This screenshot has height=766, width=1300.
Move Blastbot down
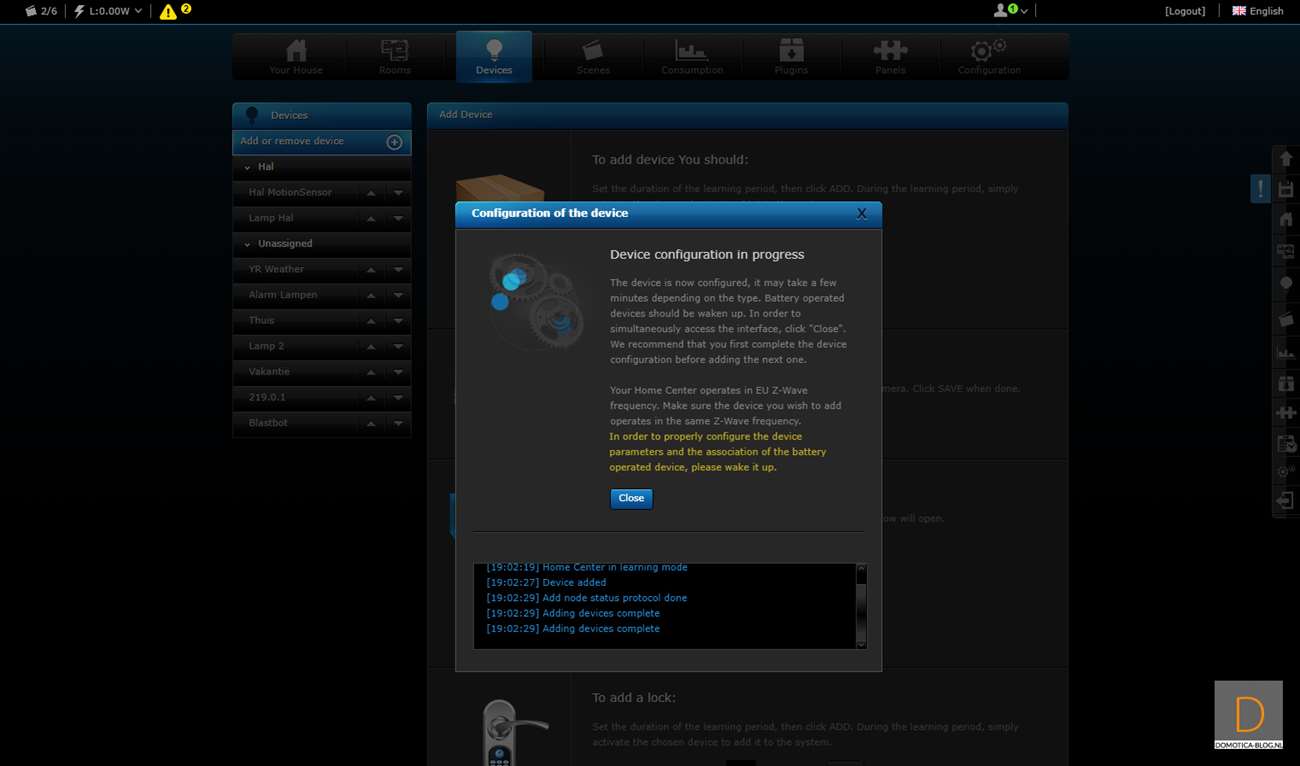point(398,424)
